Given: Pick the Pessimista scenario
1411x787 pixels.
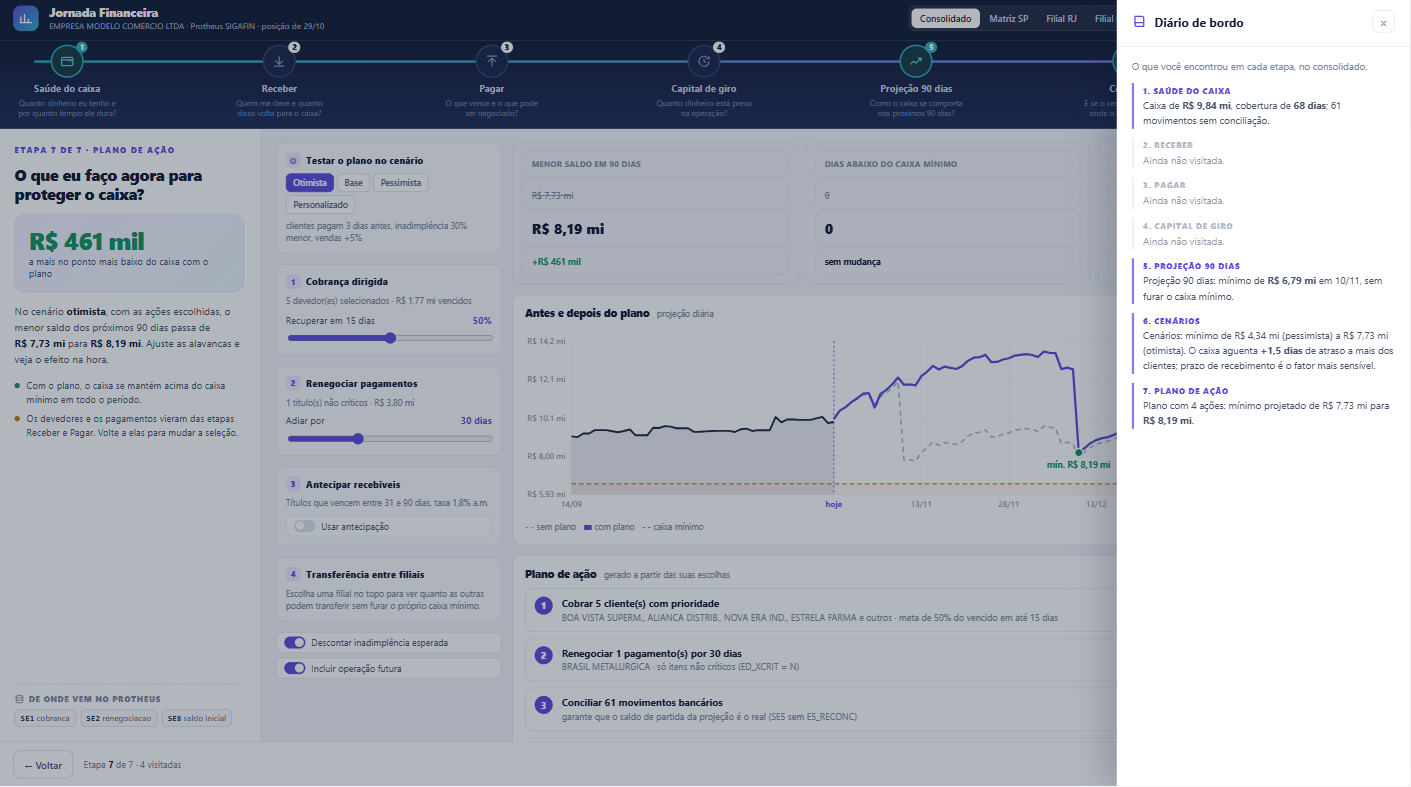Looking at the screenshot, I should click(401, 183).
